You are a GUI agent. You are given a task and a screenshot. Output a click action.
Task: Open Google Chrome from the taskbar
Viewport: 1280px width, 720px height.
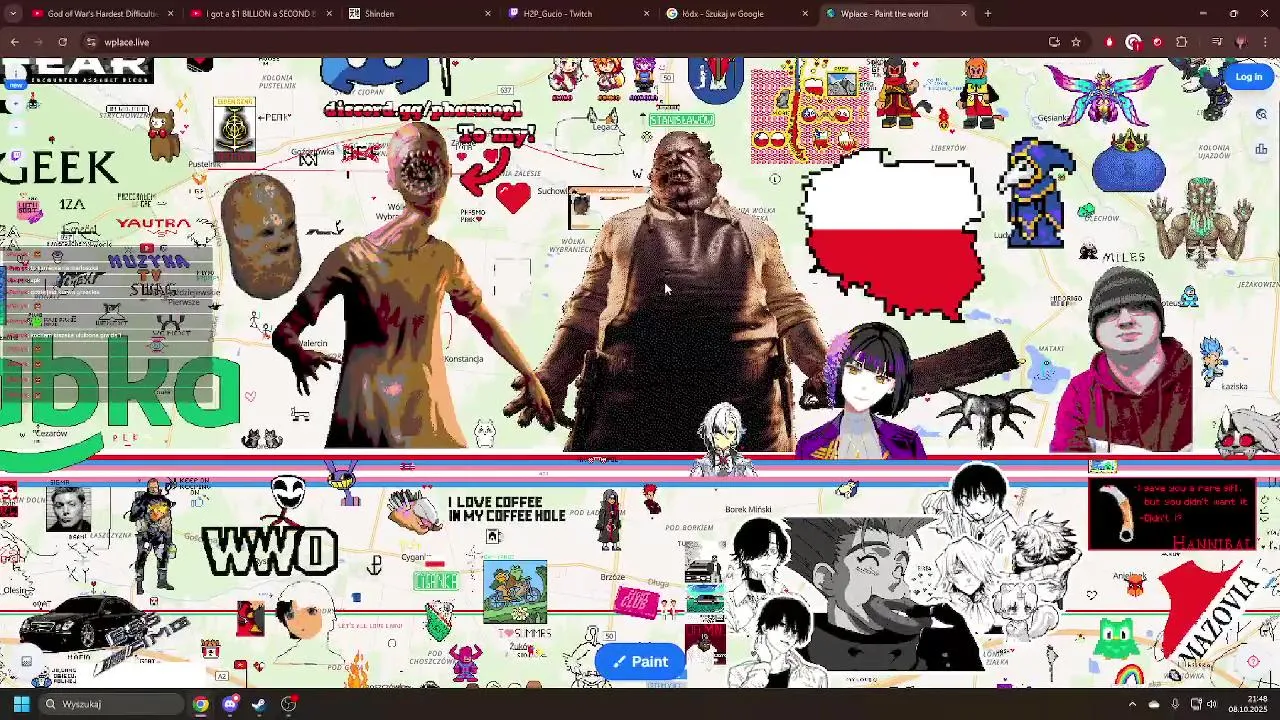pyautogui.click(x=201, y=704)
